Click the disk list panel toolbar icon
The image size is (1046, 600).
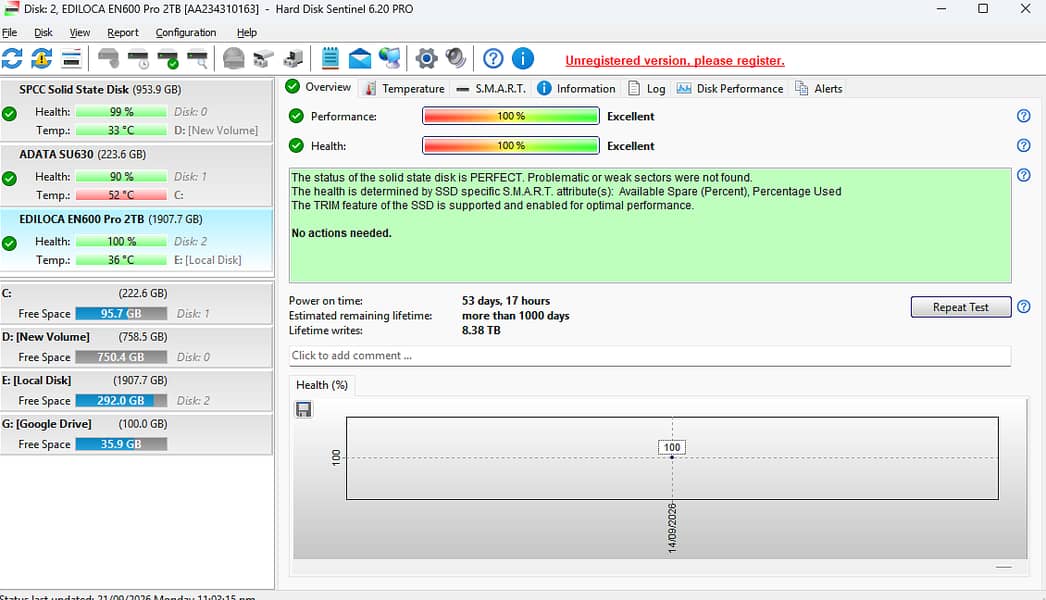pyautogui.click(x=71, y=59)
